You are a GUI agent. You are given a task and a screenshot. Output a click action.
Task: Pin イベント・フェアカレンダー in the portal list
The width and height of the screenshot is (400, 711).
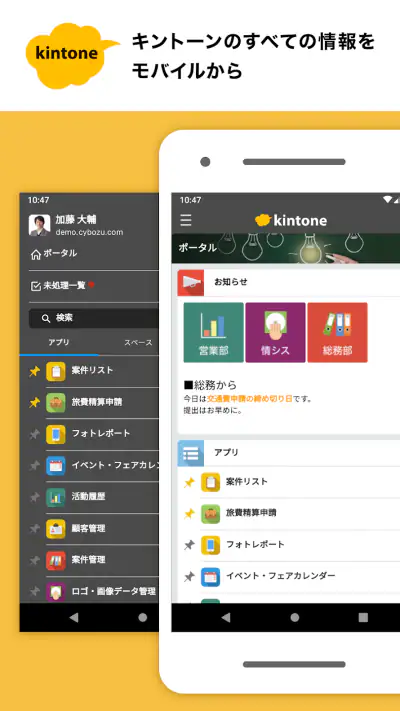189,577
